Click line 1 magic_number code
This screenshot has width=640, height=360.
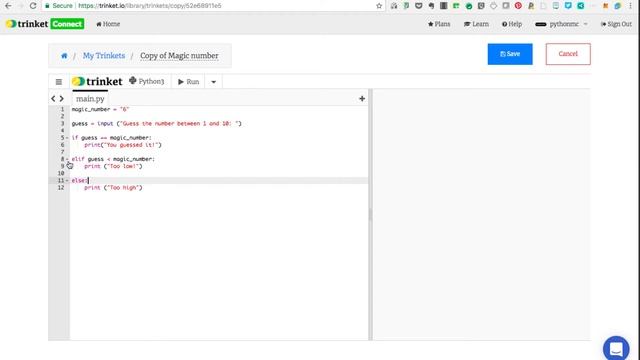pyautogui.click(x=100, y=109)
